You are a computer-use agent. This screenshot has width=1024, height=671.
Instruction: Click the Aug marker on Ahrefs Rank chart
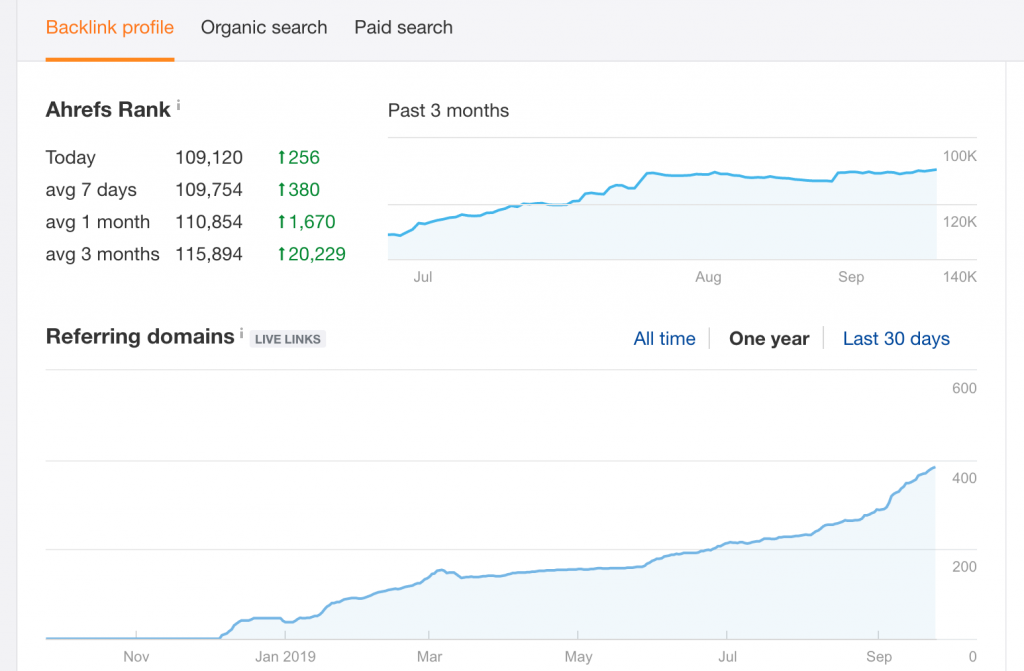pyautogui.click(x=708, y=277)
